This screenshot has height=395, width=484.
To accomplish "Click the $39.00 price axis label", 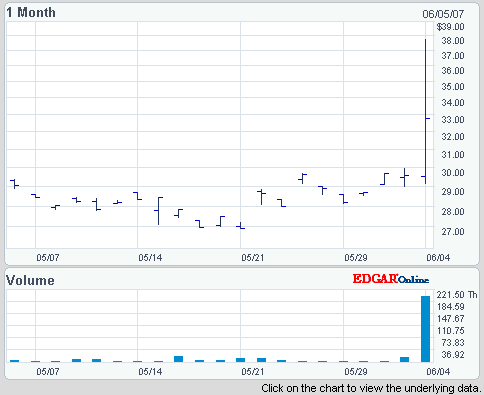I will click(x=450, y=27).
